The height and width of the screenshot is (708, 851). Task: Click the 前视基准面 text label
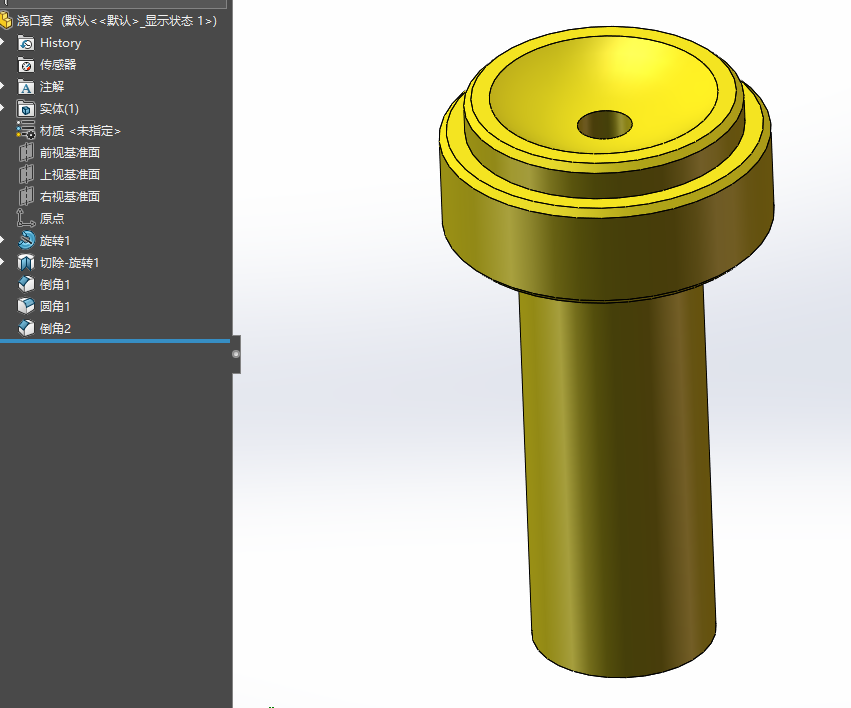pyautogui.click(x=70, y=152)
